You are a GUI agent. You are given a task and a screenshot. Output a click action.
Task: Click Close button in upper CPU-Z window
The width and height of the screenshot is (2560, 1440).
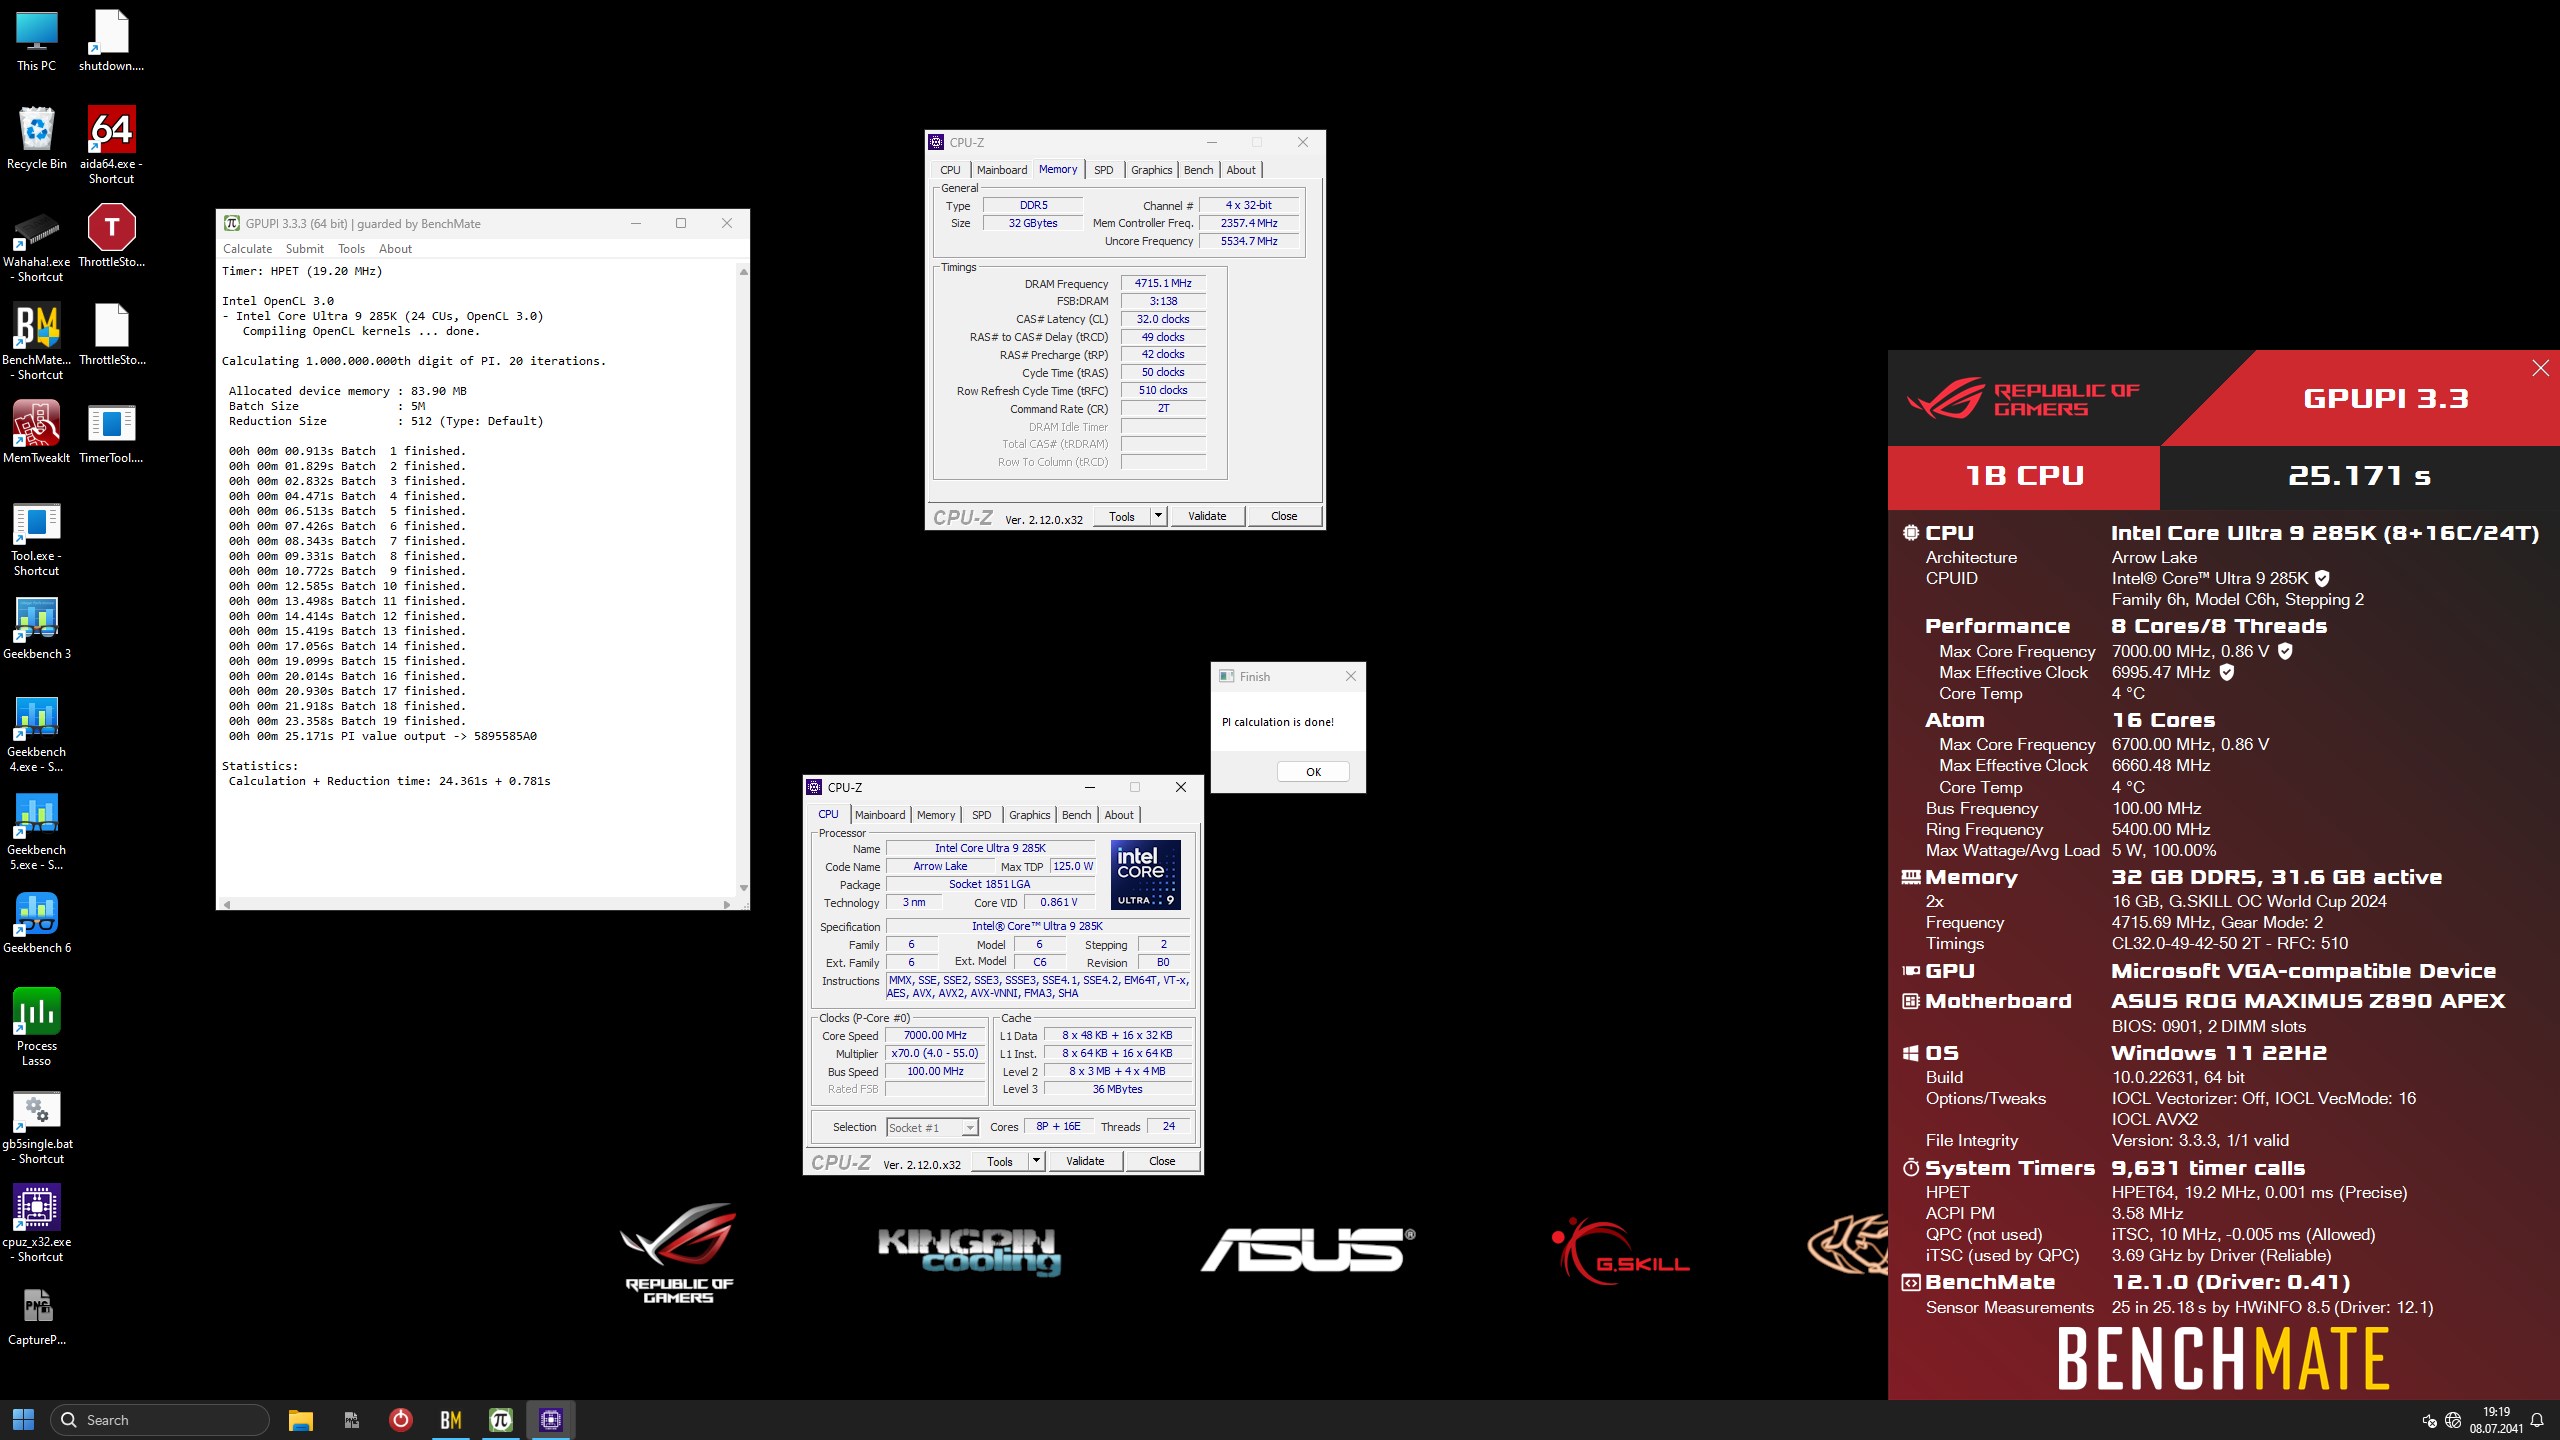tap(1284, 517)
